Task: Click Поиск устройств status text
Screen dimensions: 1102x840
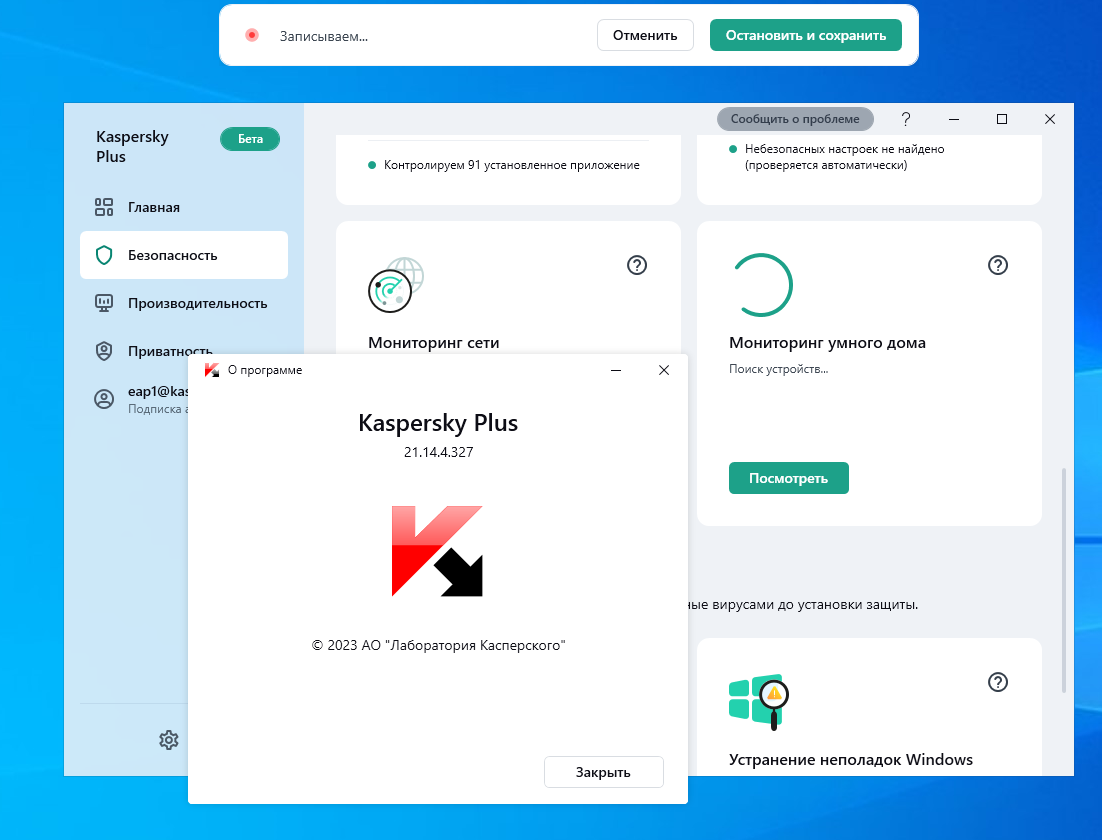Action: (x=779, y=369)
